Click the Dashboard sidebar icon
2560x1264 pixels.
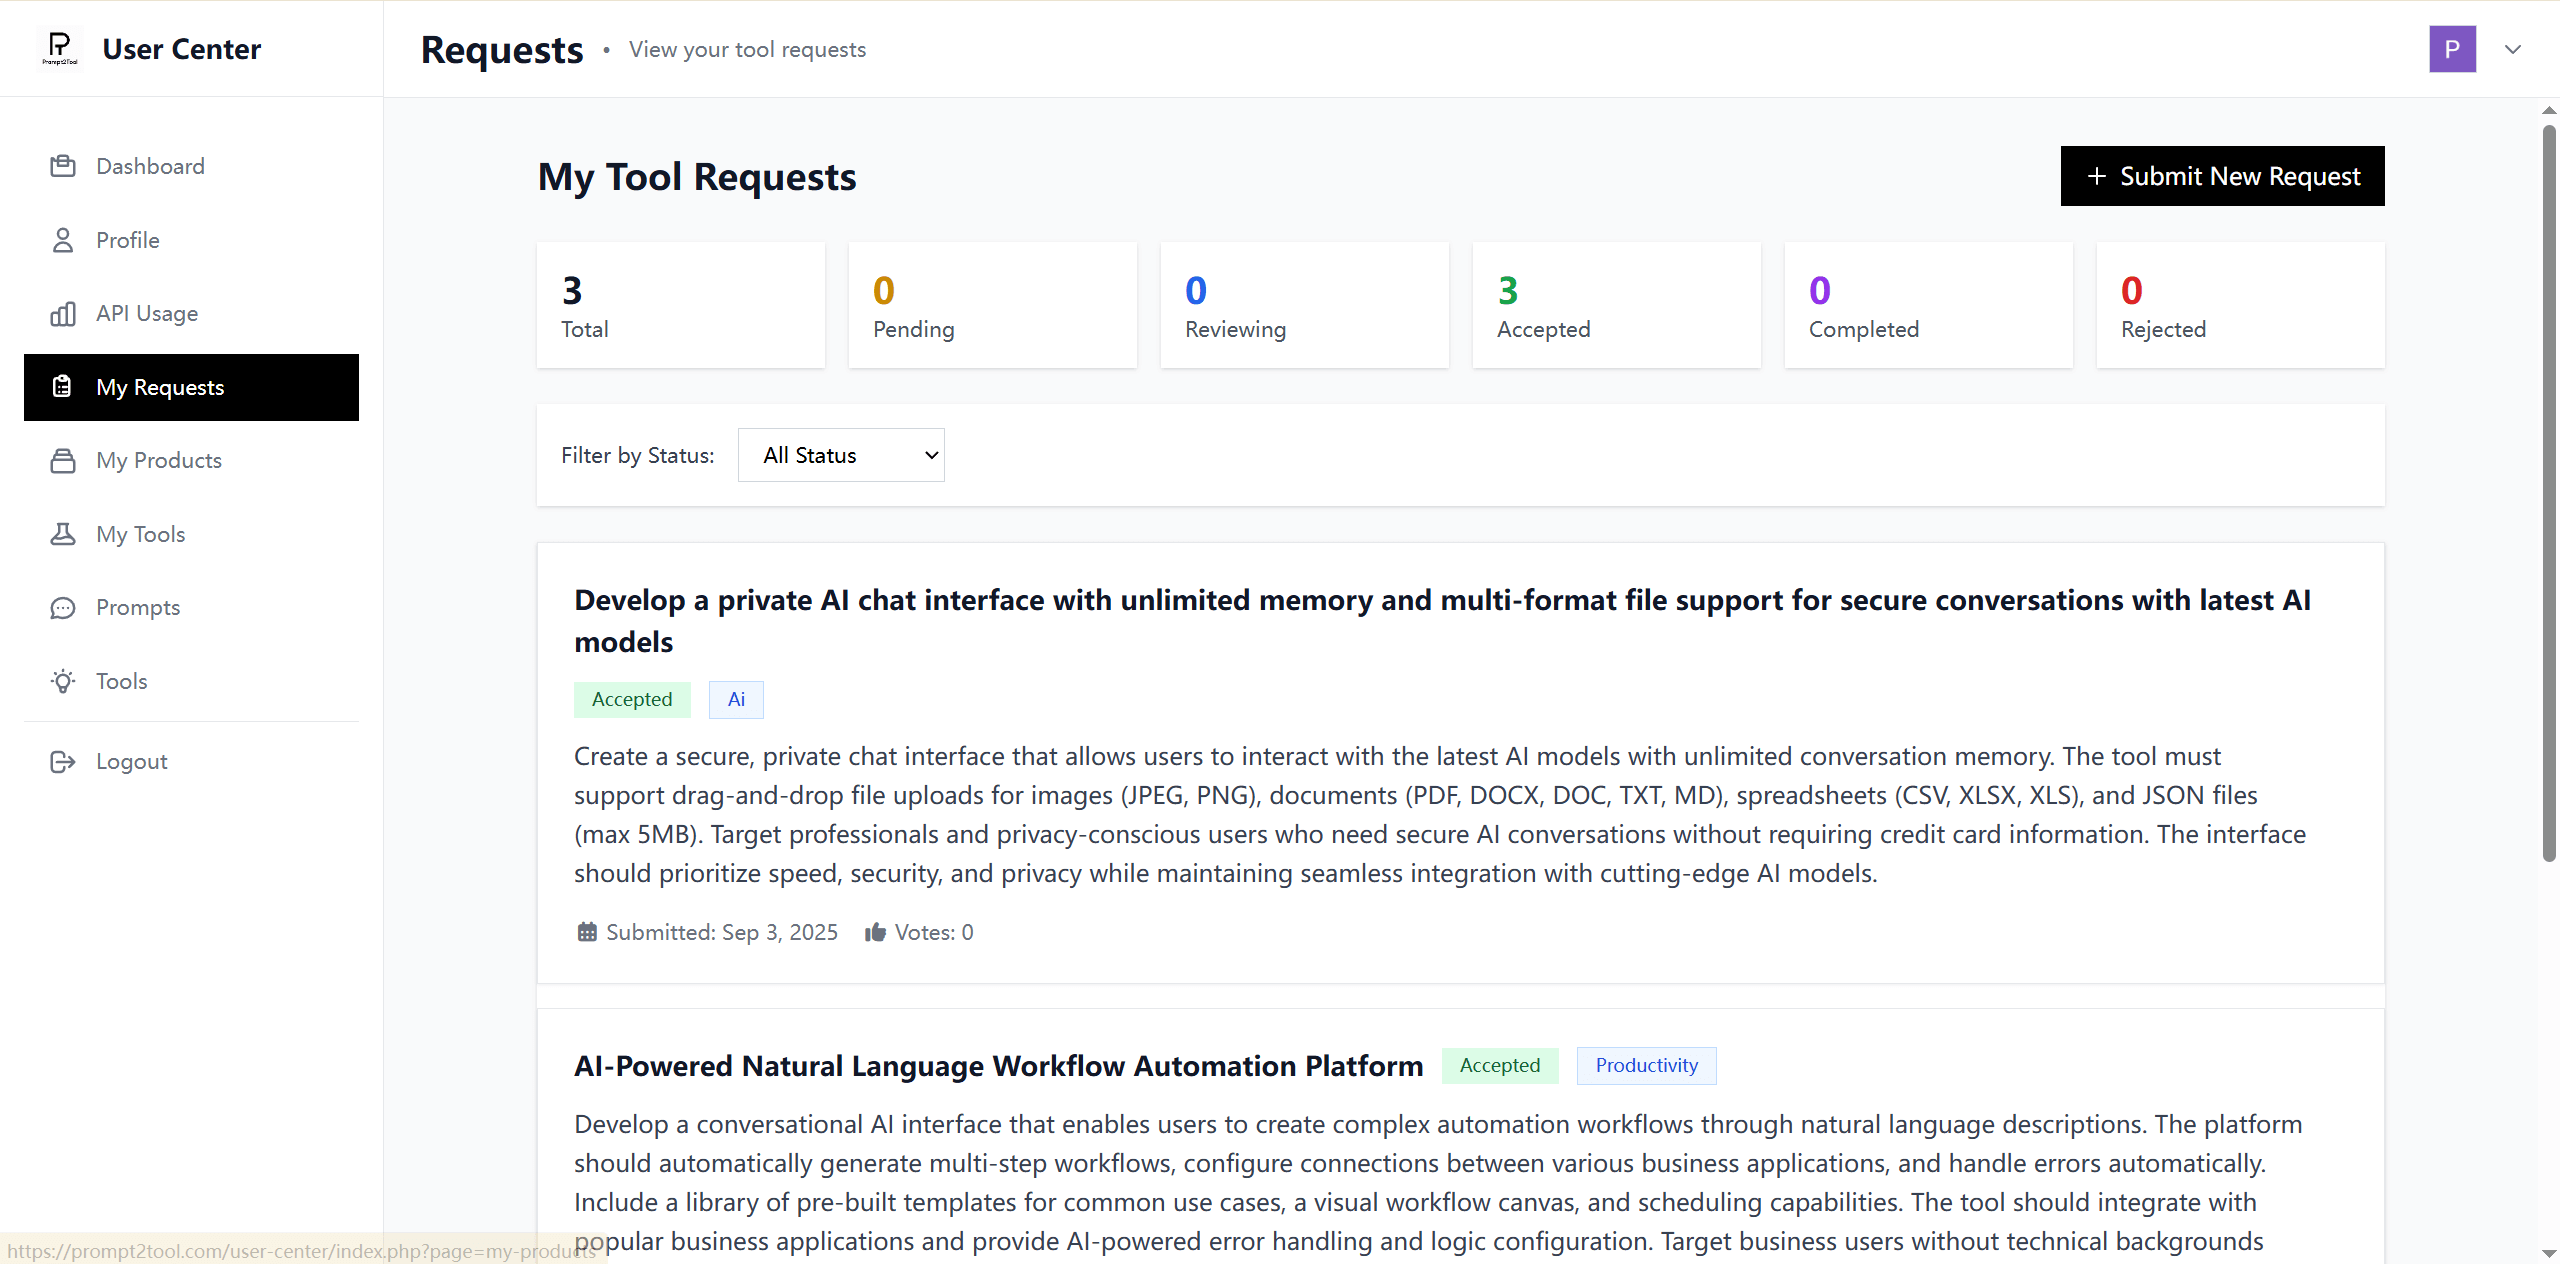[x=63, y=166]
